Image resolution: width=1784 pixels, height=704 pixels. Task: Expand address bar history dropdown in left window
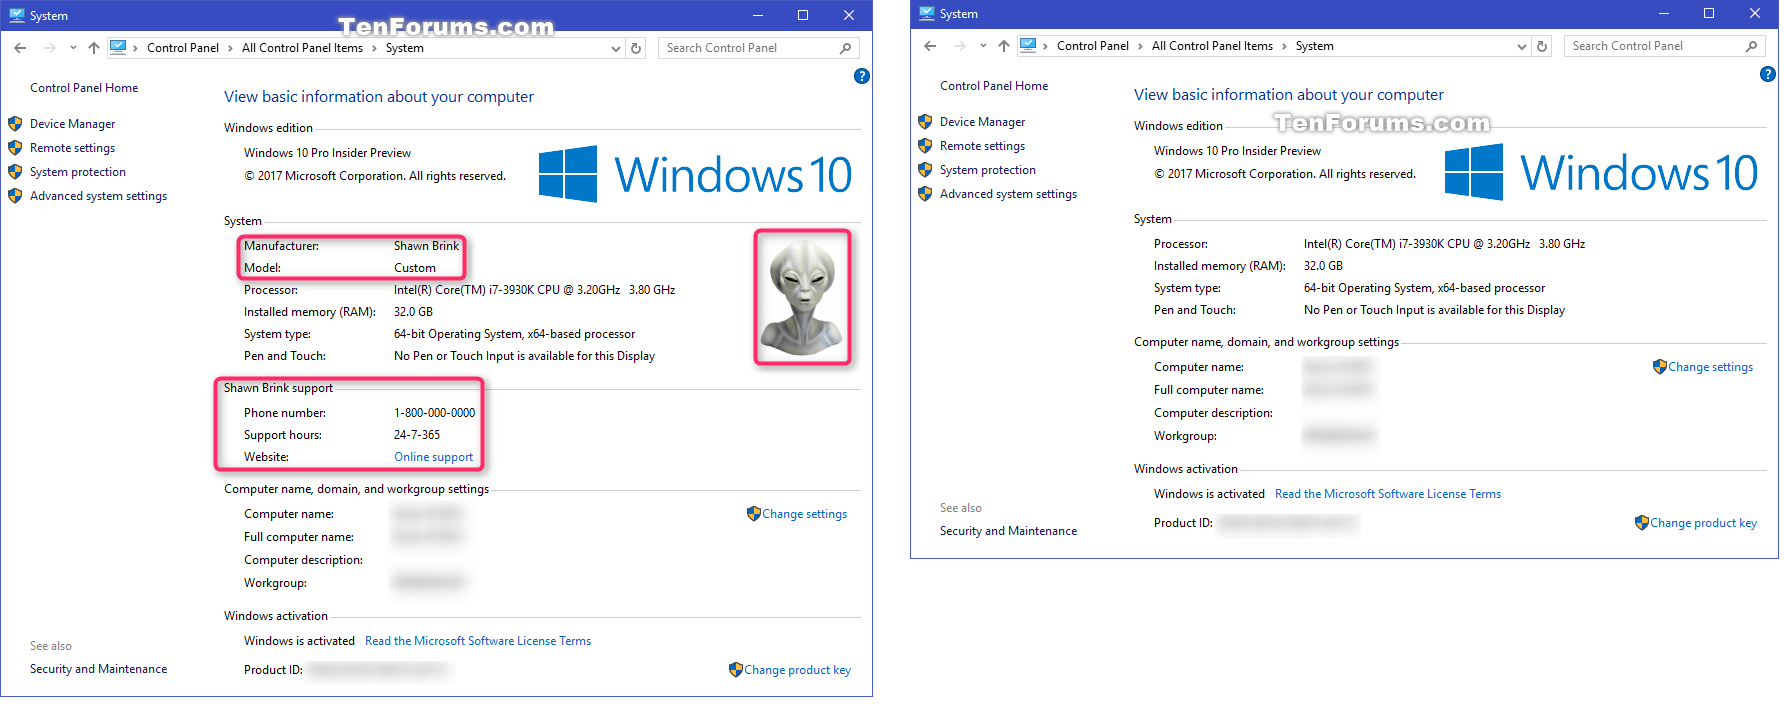click(x=616, y=48)
